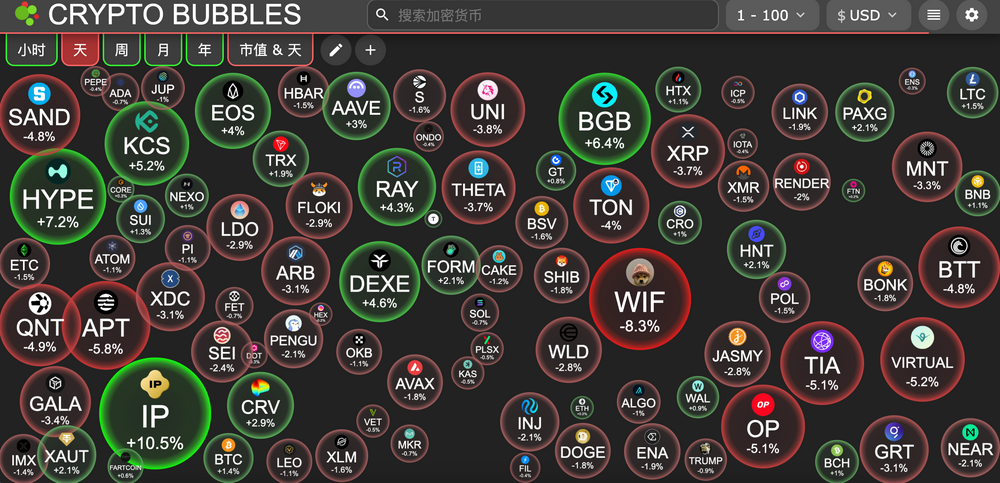Select the SAND bubble
The image size is (1000, 483).
point(39,115)
